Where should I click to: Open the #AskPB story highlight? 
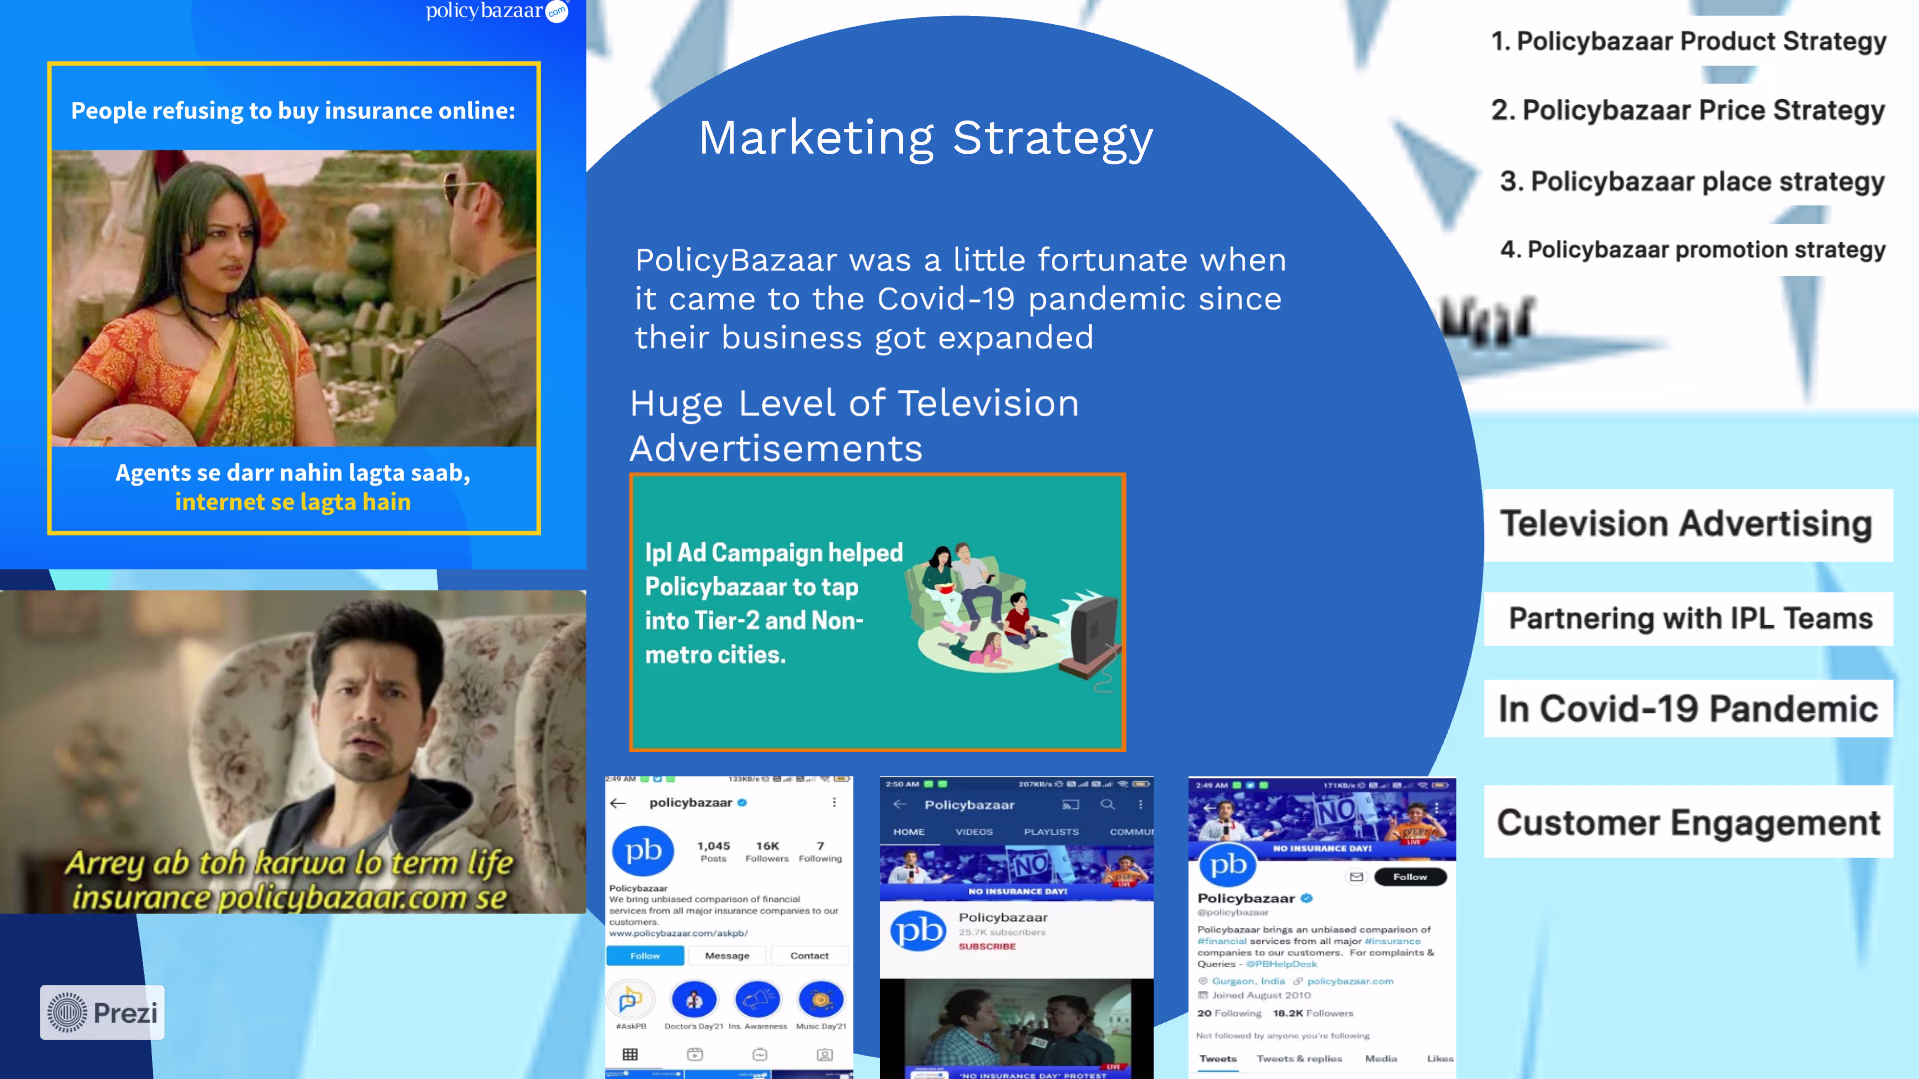coord(631,1001)
